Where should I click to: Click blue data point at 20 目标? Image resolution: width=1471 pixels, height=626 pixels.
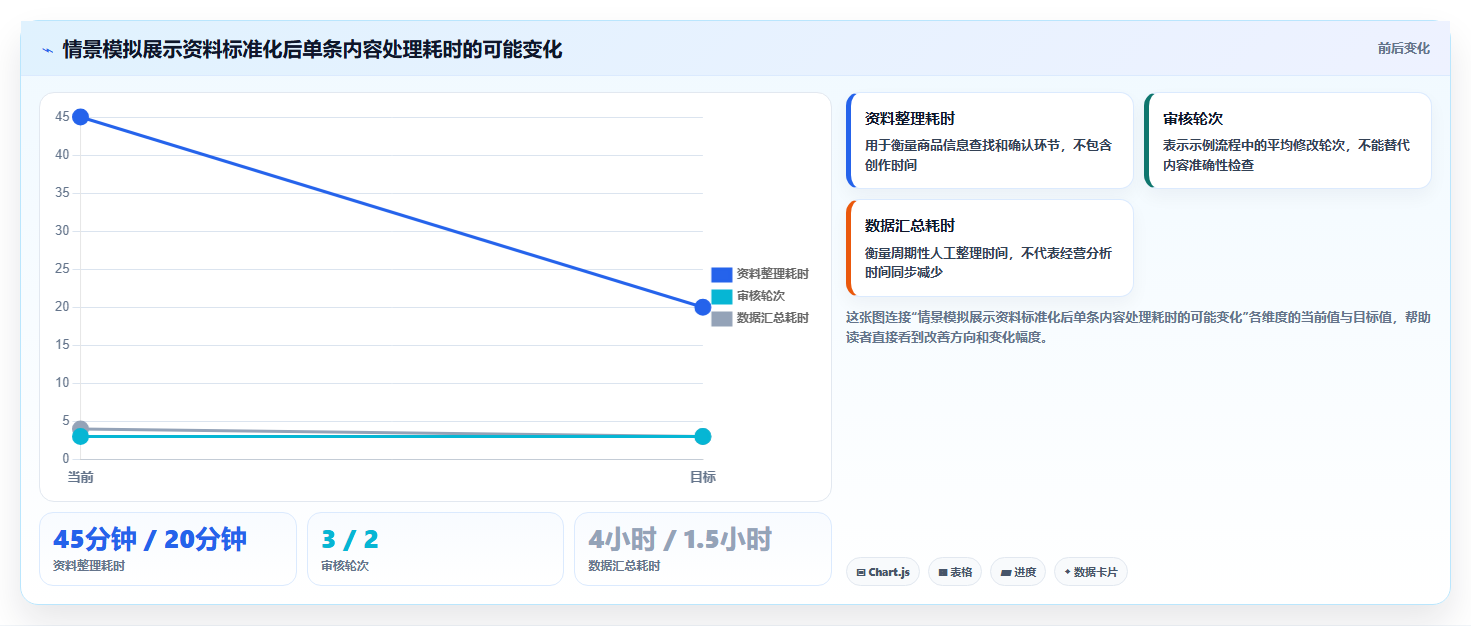[703, 307]
